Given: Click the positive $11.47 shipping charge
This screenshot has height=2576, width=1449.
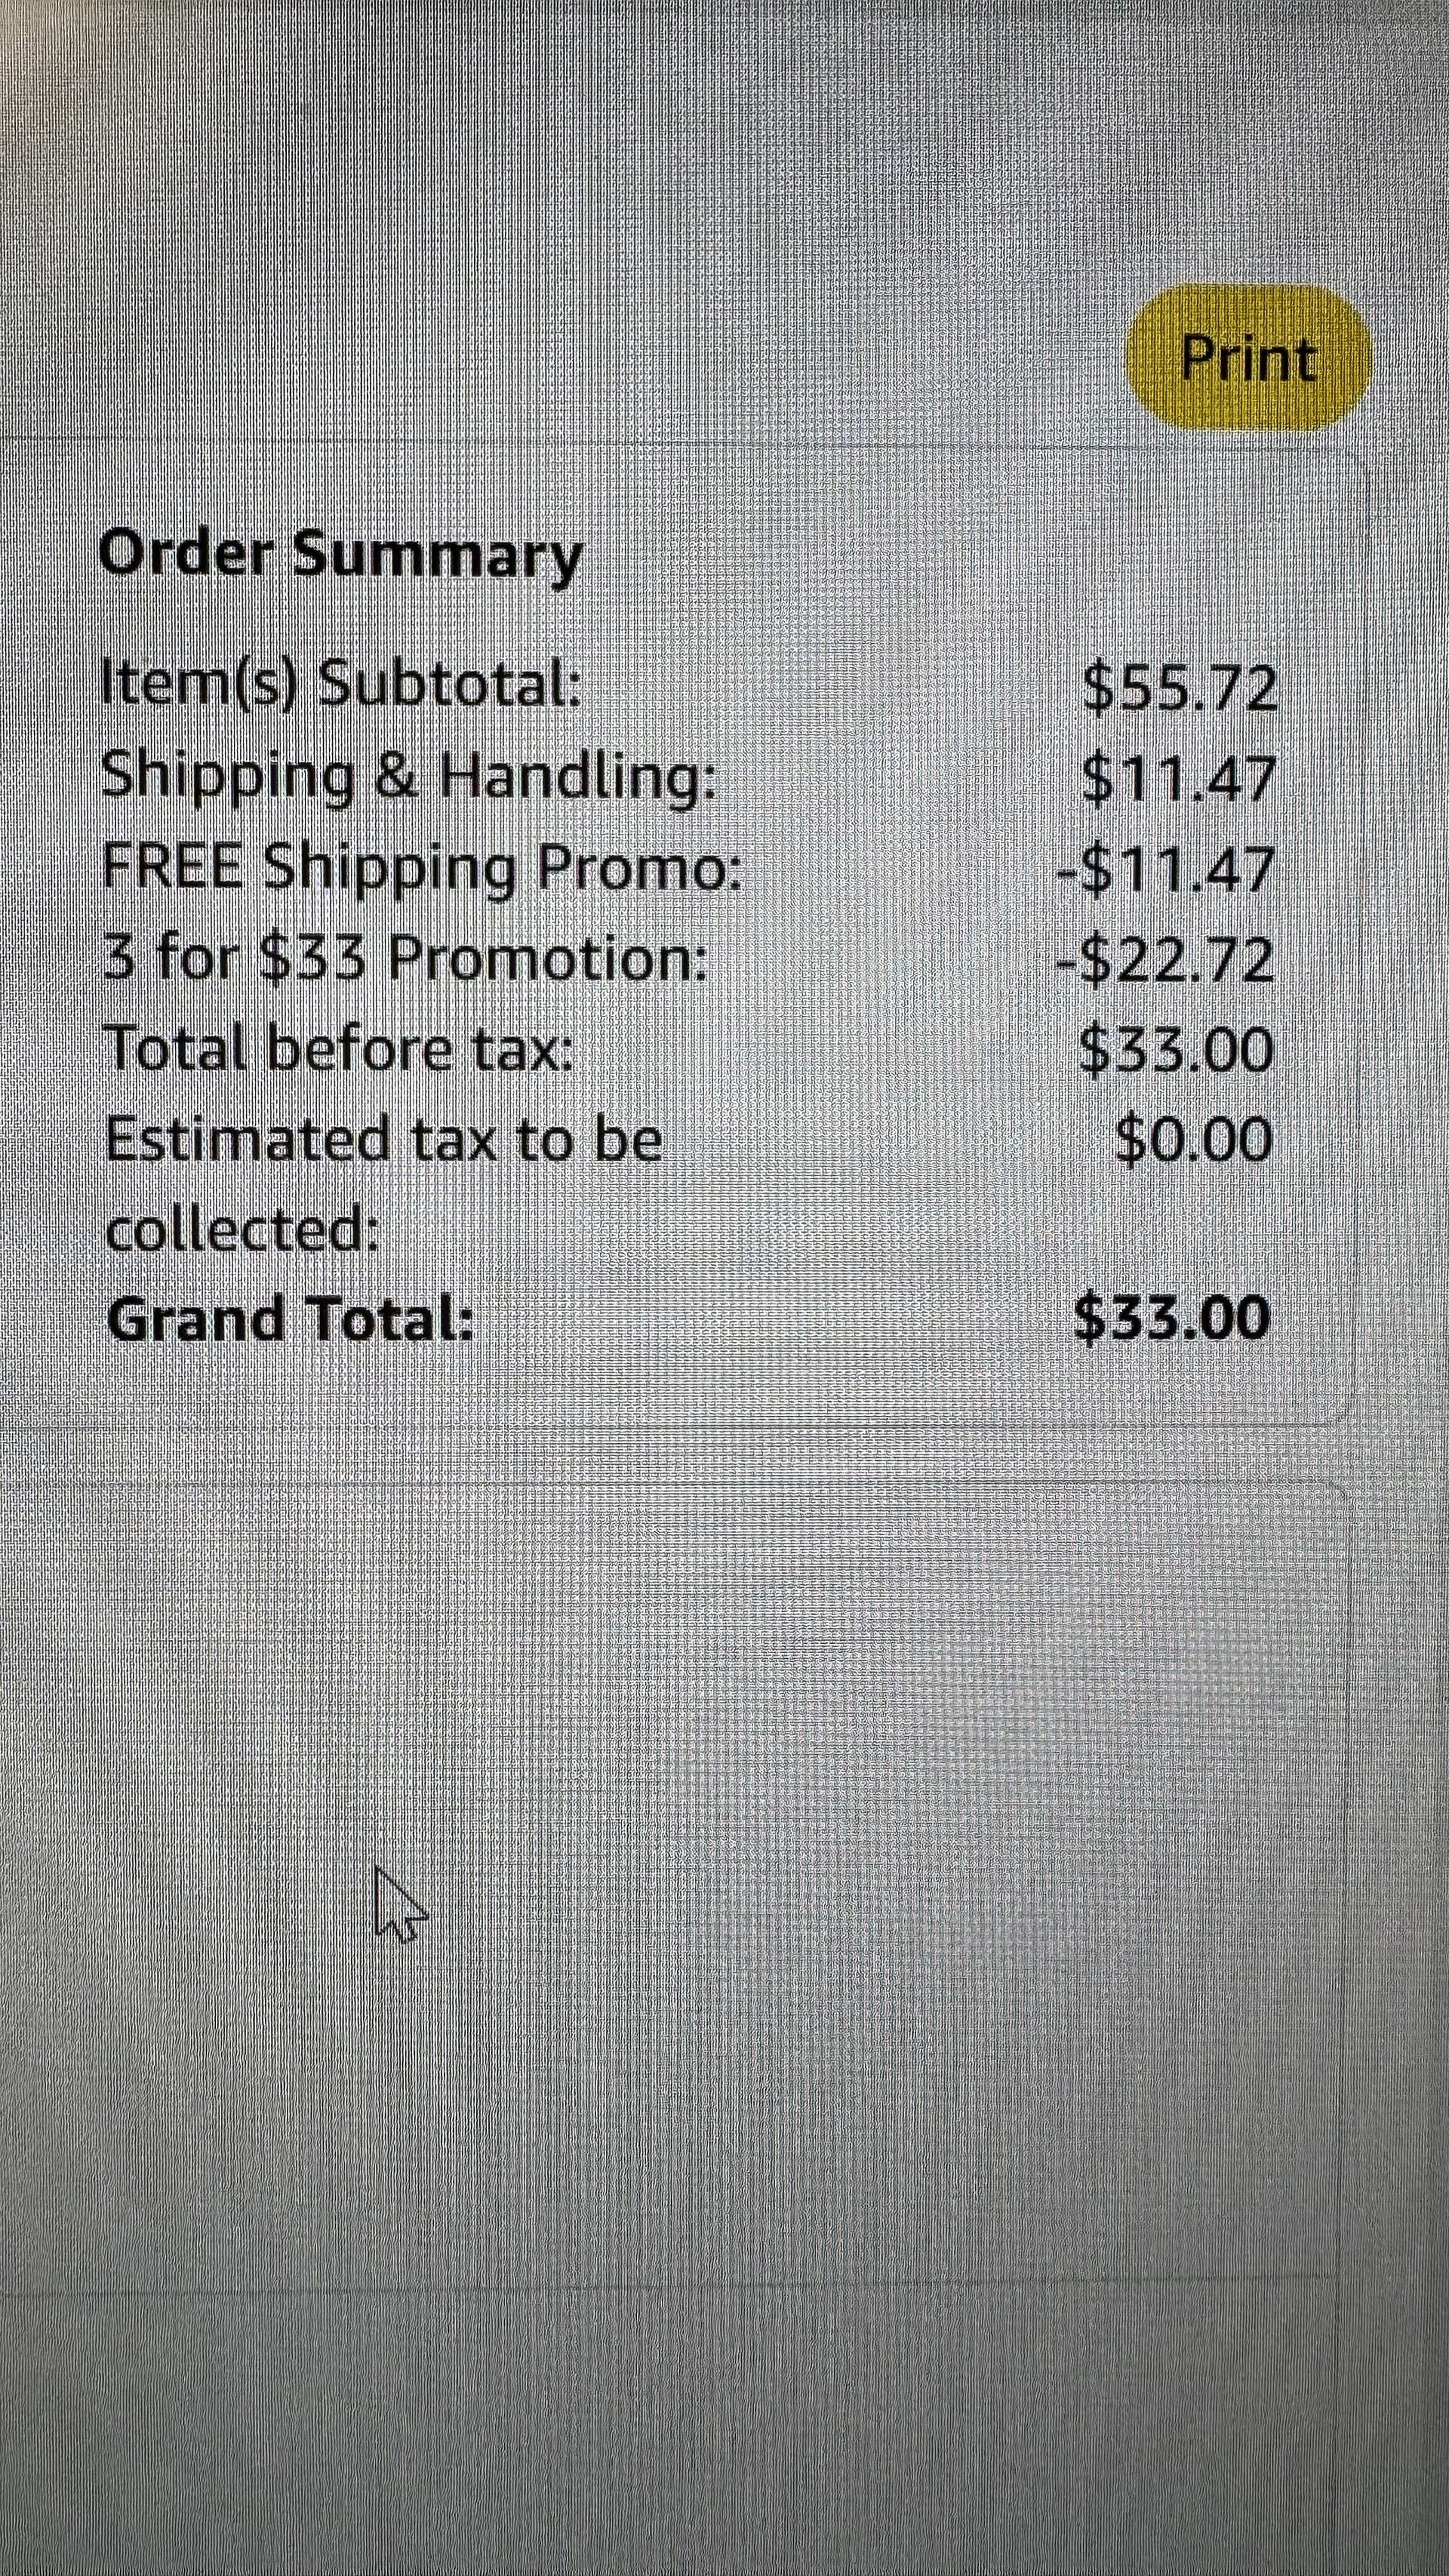Looking at the screenshot, I should coord(1180,779).
